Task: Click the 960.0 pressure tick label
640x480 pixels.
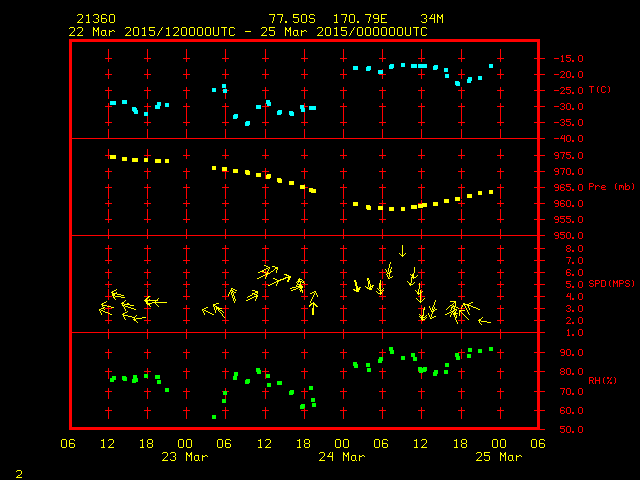Action: pyautogui.click(x=568, y=204)
